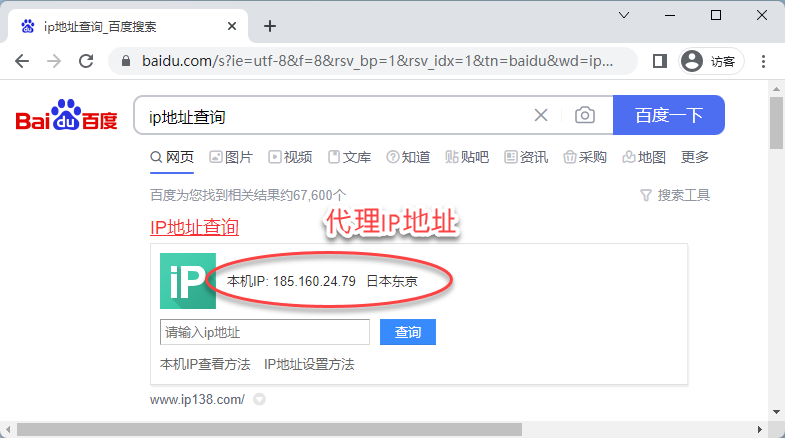Open 搜索工具 filter options
This screenshot has height=438, width=785.
675,195
